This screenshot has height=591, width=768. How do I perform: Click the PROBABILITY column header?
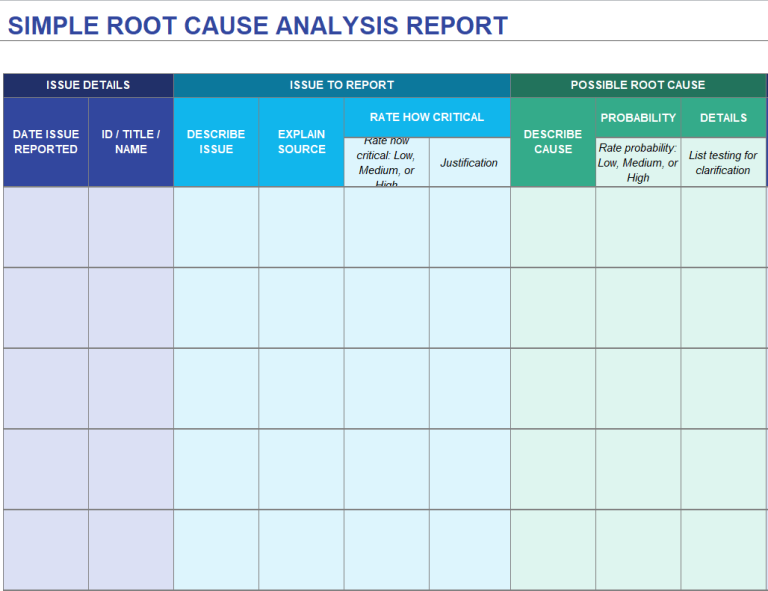638,118
